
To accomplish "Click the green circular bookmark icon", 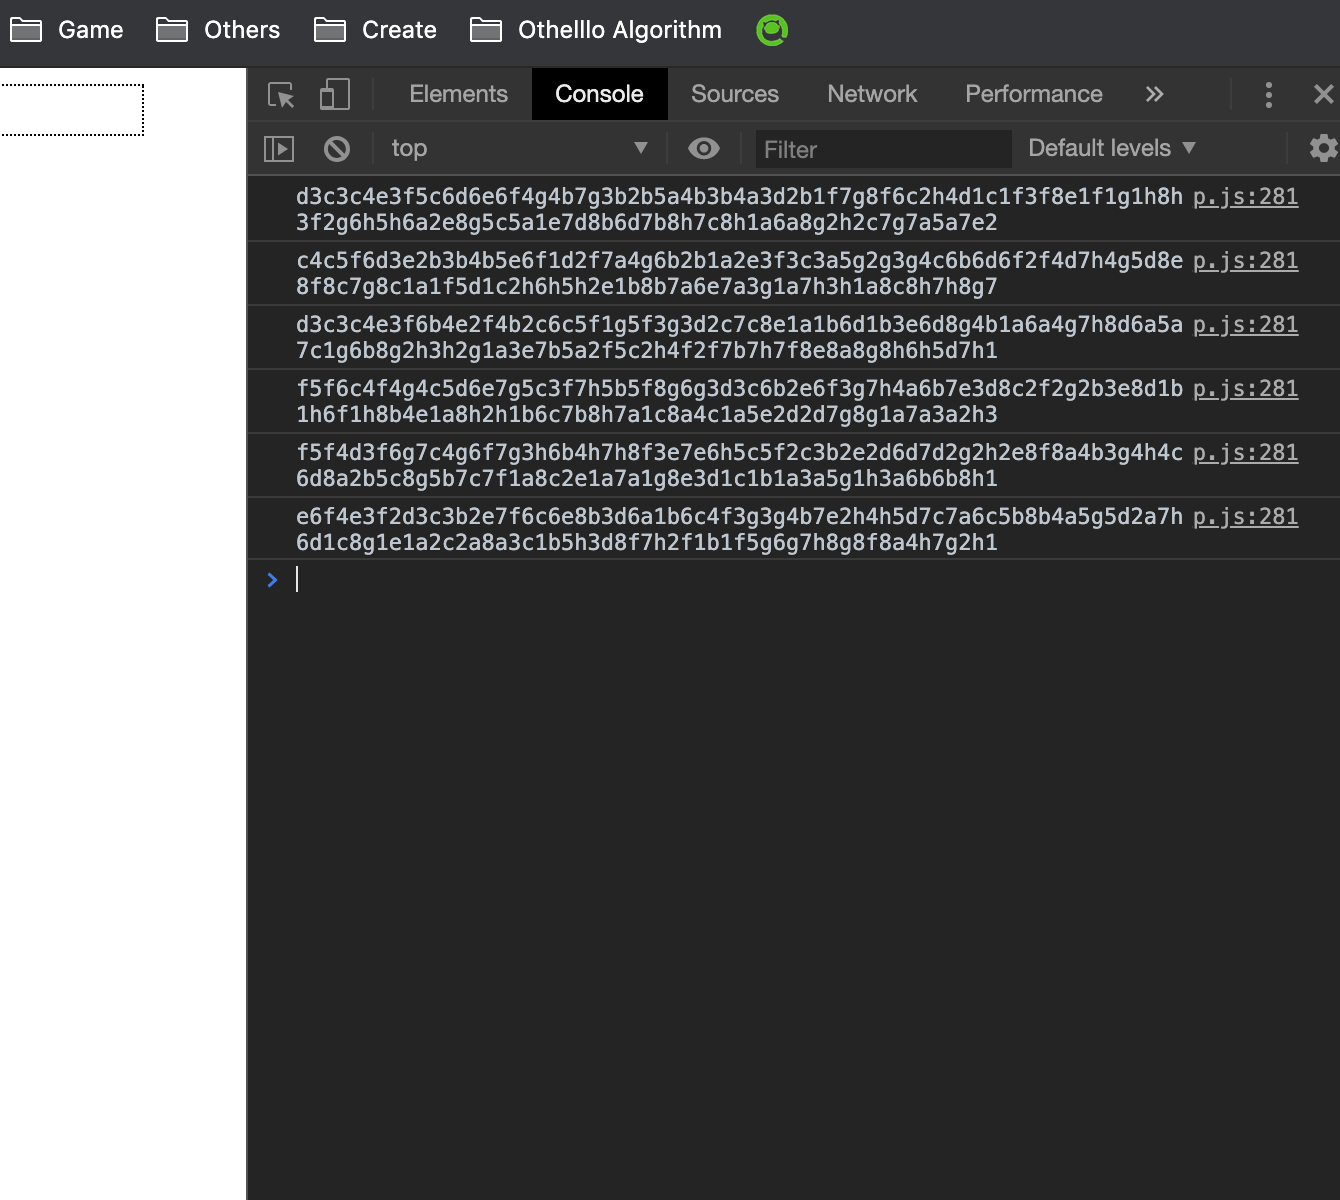I will [772, 30].
